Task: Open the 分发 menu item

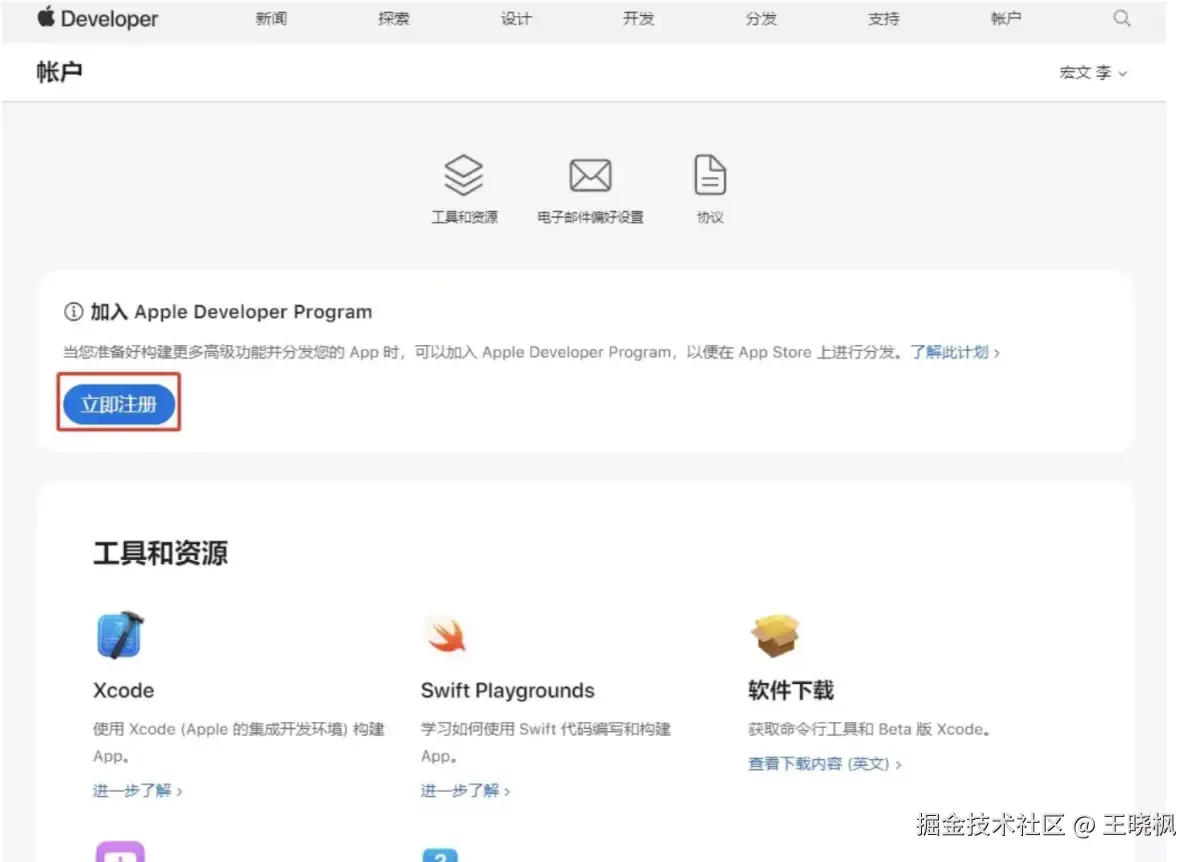Action: (x=761, y=19)
